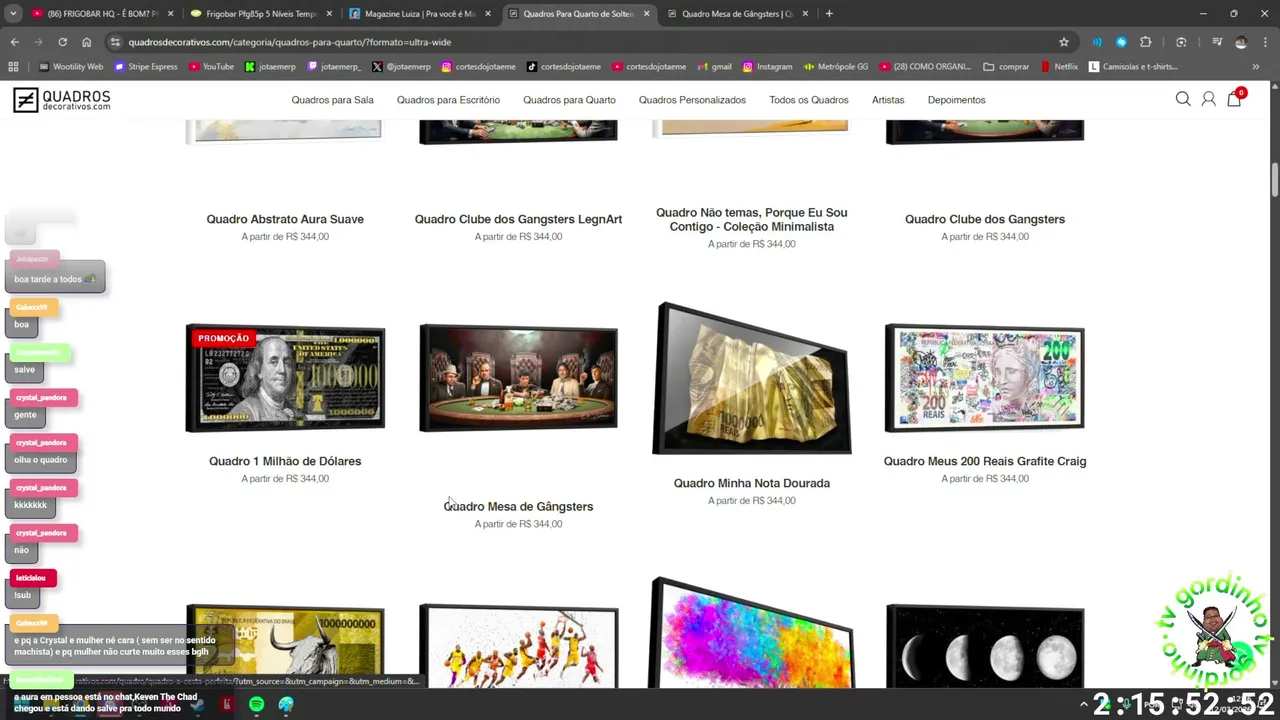The image size is (1280, 720).
Task: Open the Camisolas e t-shirts bookmark
Action: (1133, 67)
